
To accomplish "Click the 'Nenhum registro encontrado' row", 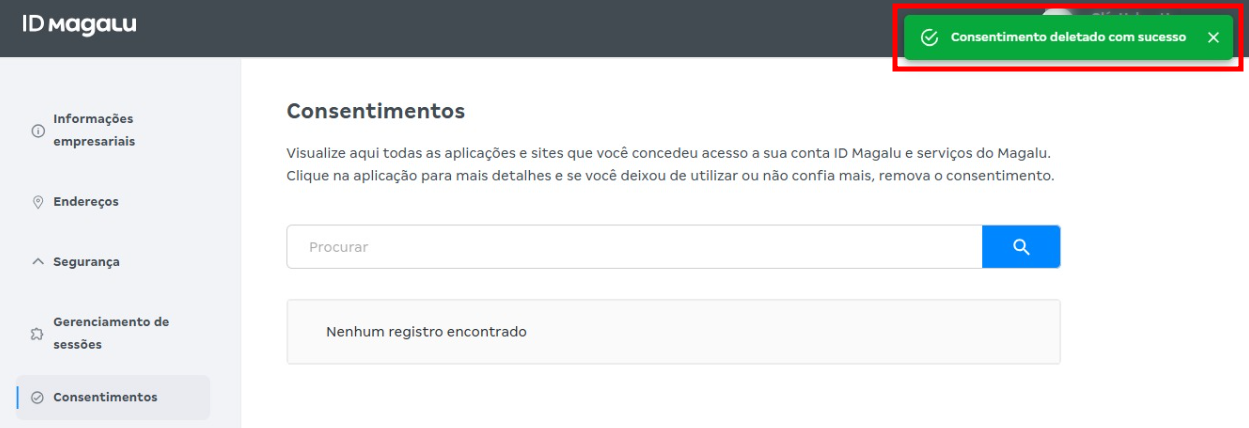I will pos(673,331).
